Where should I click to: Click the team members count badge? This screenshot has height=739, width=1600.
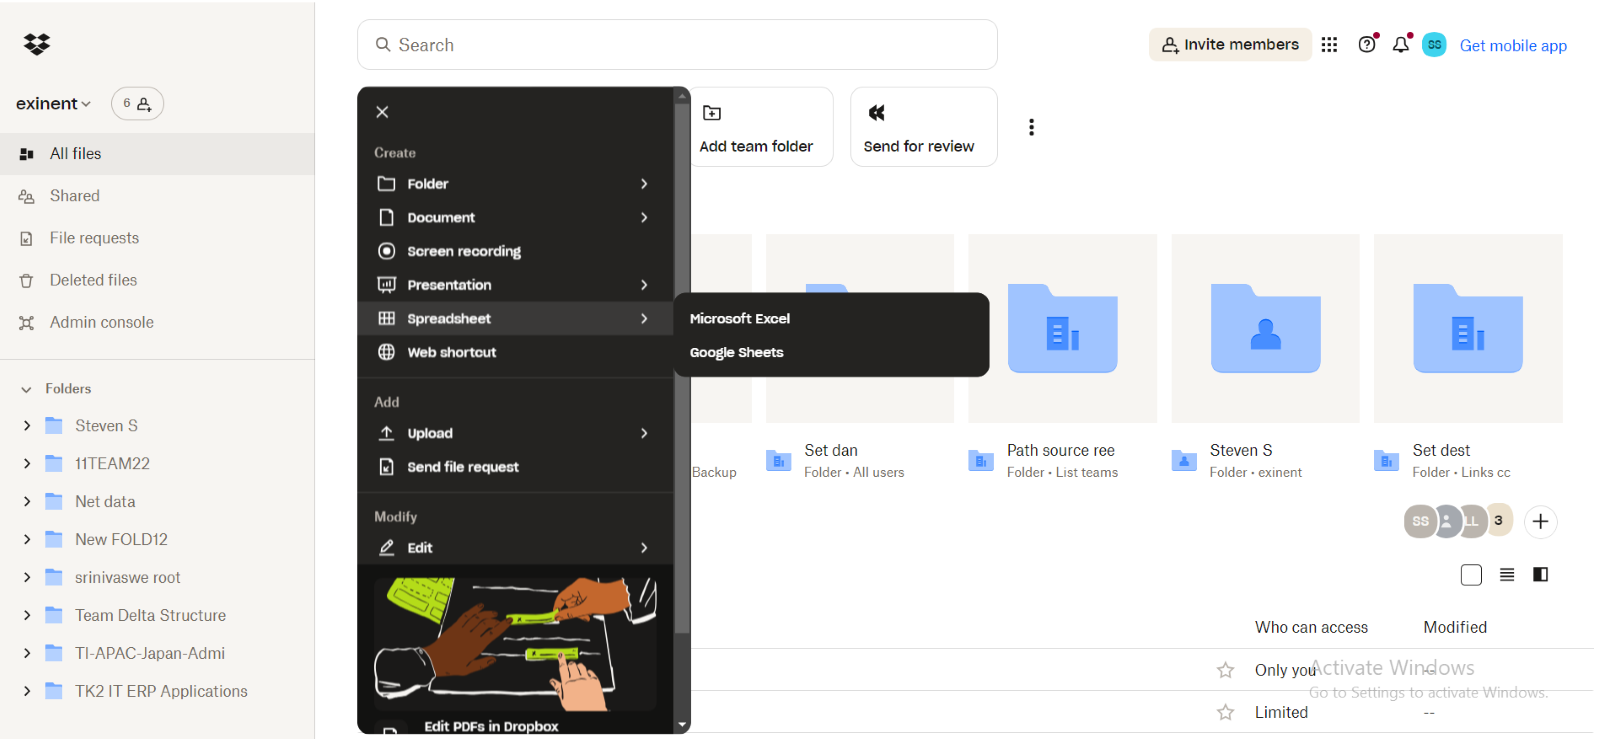[137, 103]
